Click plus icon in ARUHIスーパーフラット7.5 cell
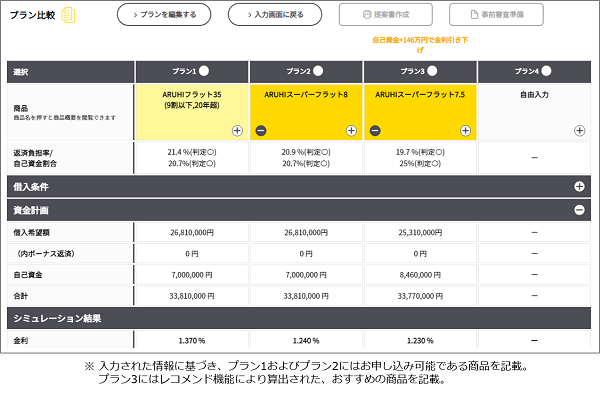The height and width of the screenshot is (394, 600). 465,130
